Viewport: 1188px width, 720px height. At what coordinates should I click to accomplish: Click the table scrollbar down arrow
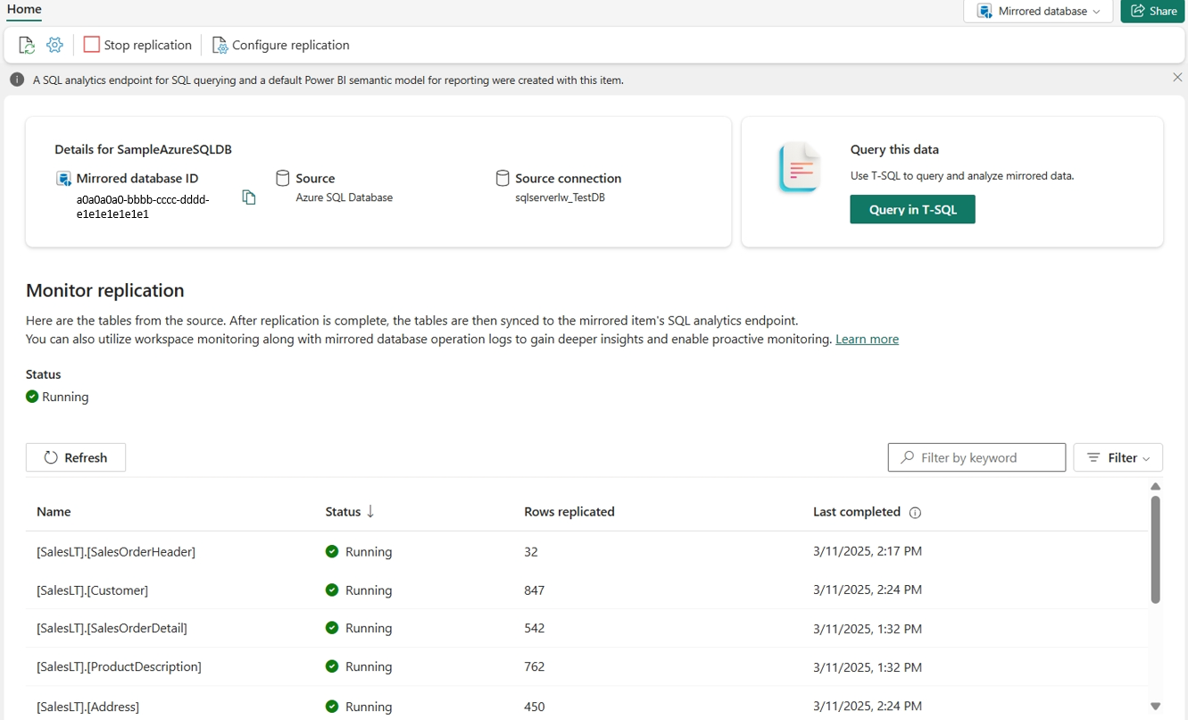[1155, 706]
